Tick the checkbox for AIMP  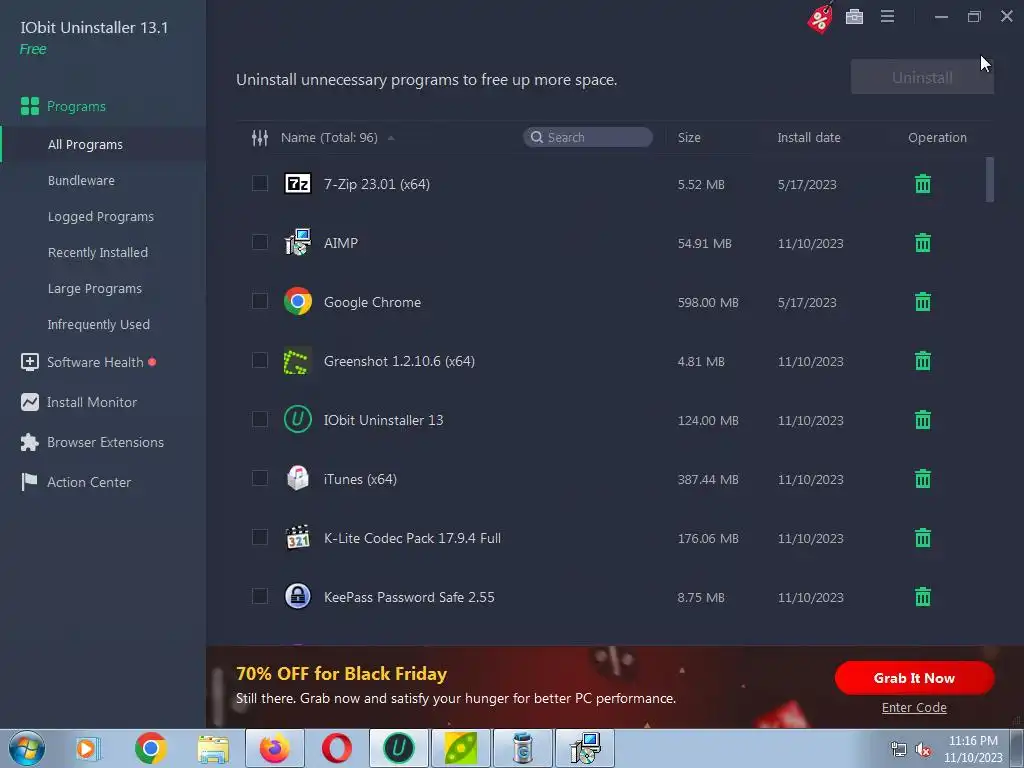tap(260, 242)
